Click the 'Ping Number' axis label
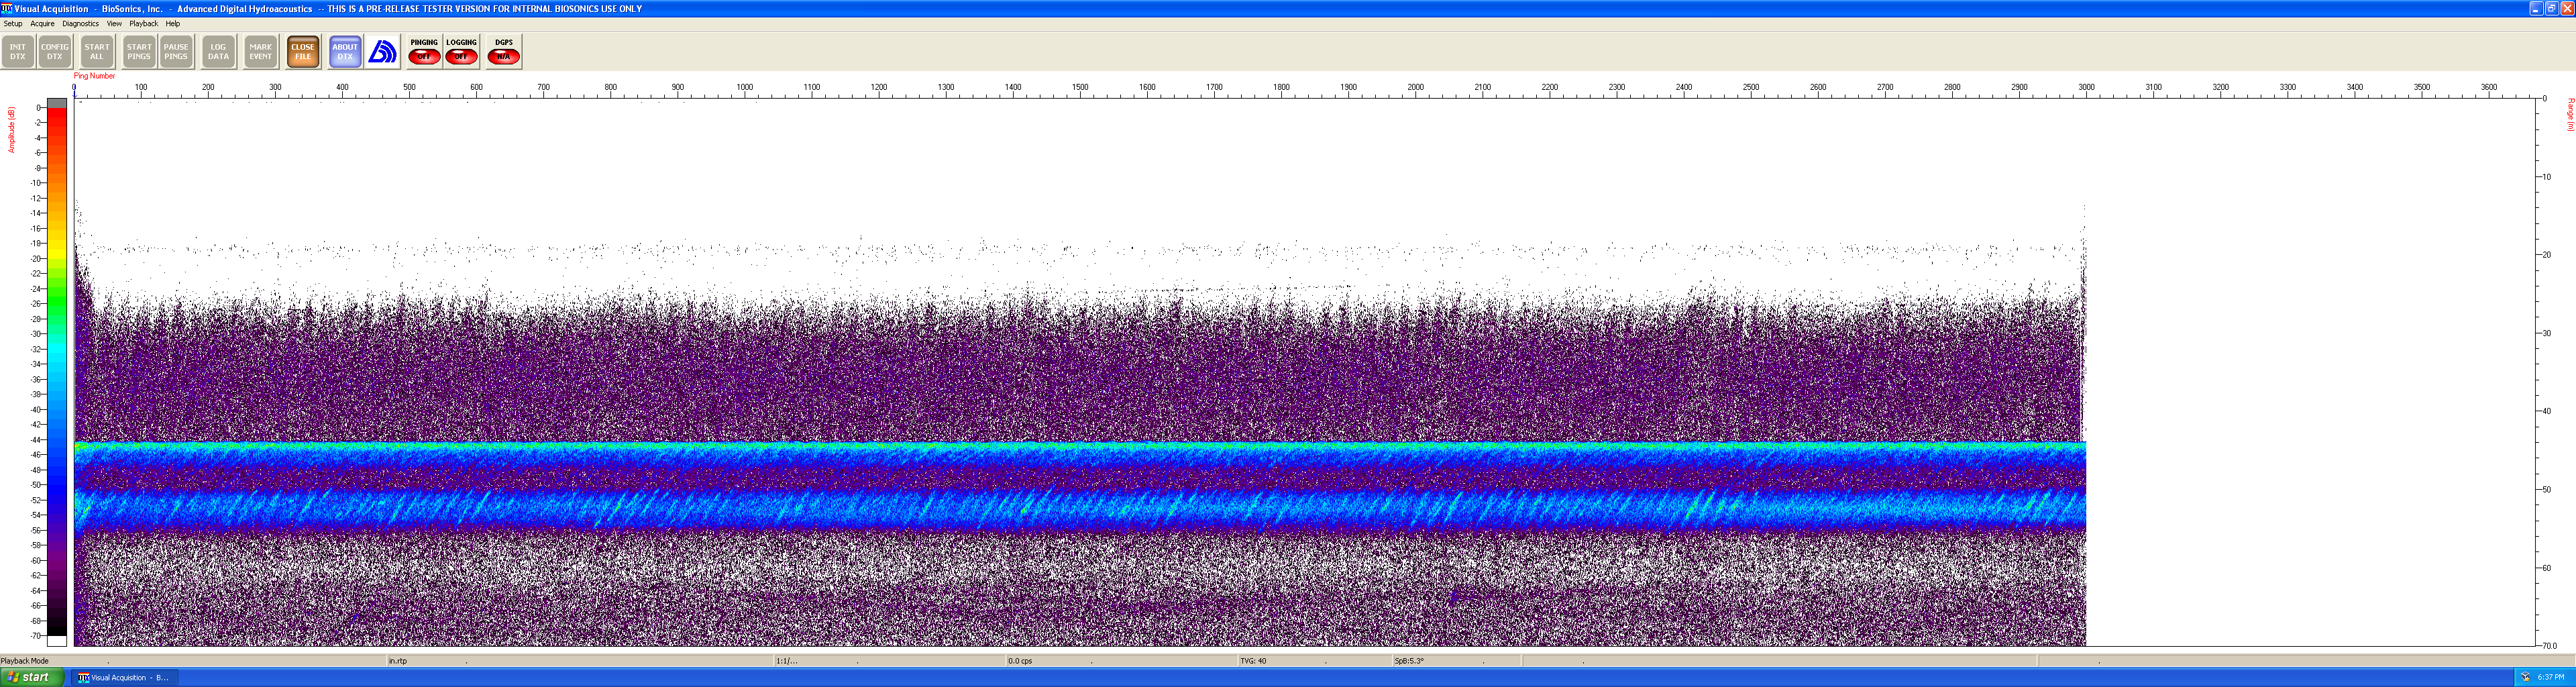The width and height of the screenshot is (2576, 687). point(94,76)
